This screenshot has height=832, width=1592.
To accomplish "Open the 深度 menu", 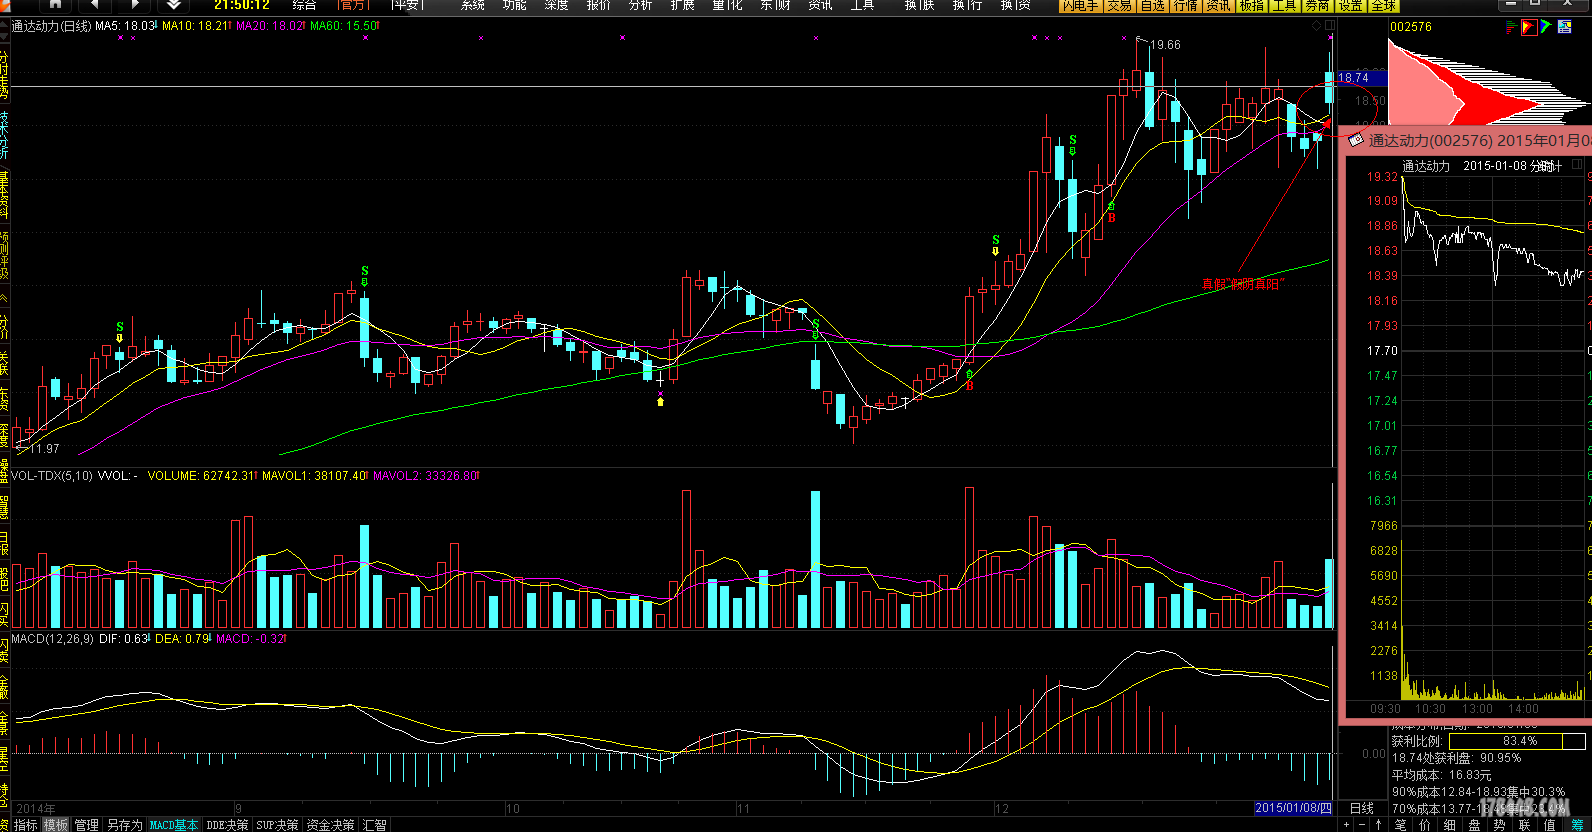I will point(557,5).
